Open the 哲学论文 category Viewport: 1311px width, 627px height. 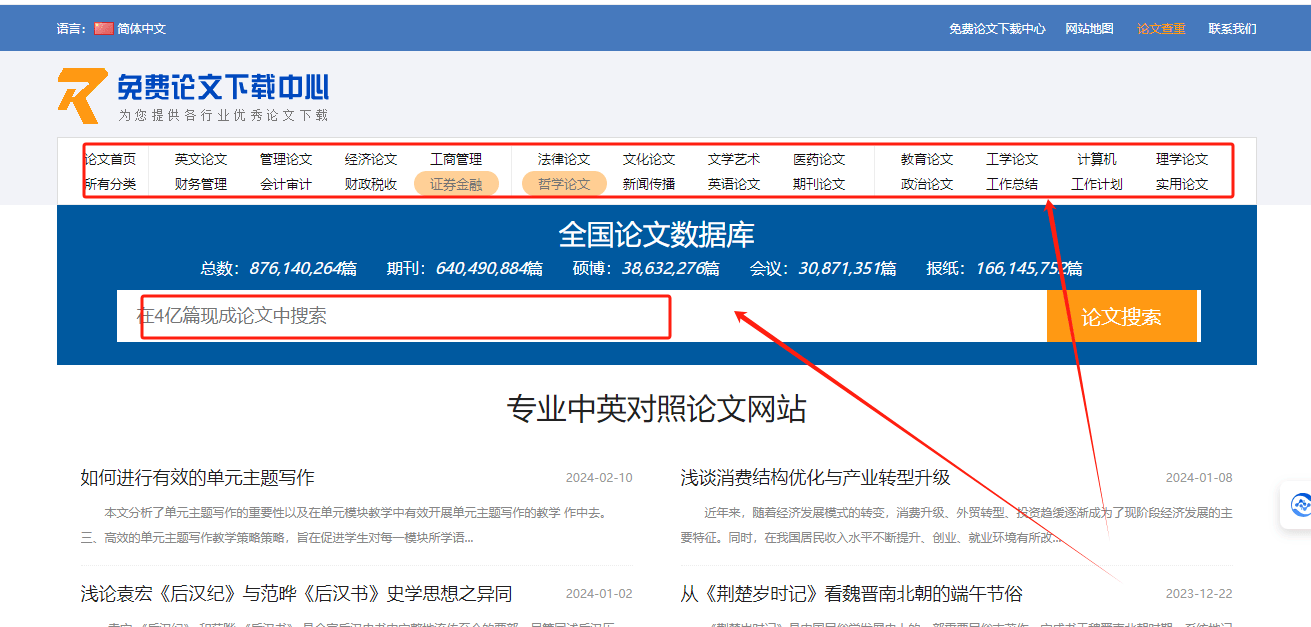(x=562, y=184)
